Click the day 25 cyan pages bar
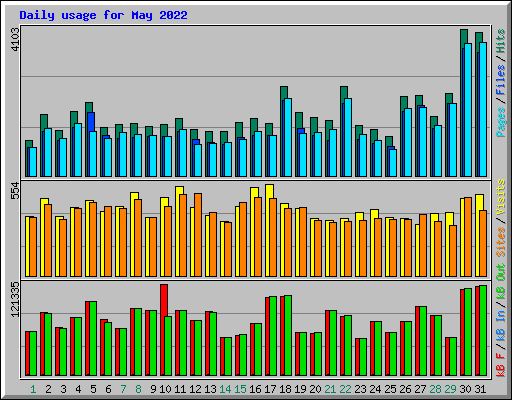The image size is (512, 400). (x=393, y=163)
